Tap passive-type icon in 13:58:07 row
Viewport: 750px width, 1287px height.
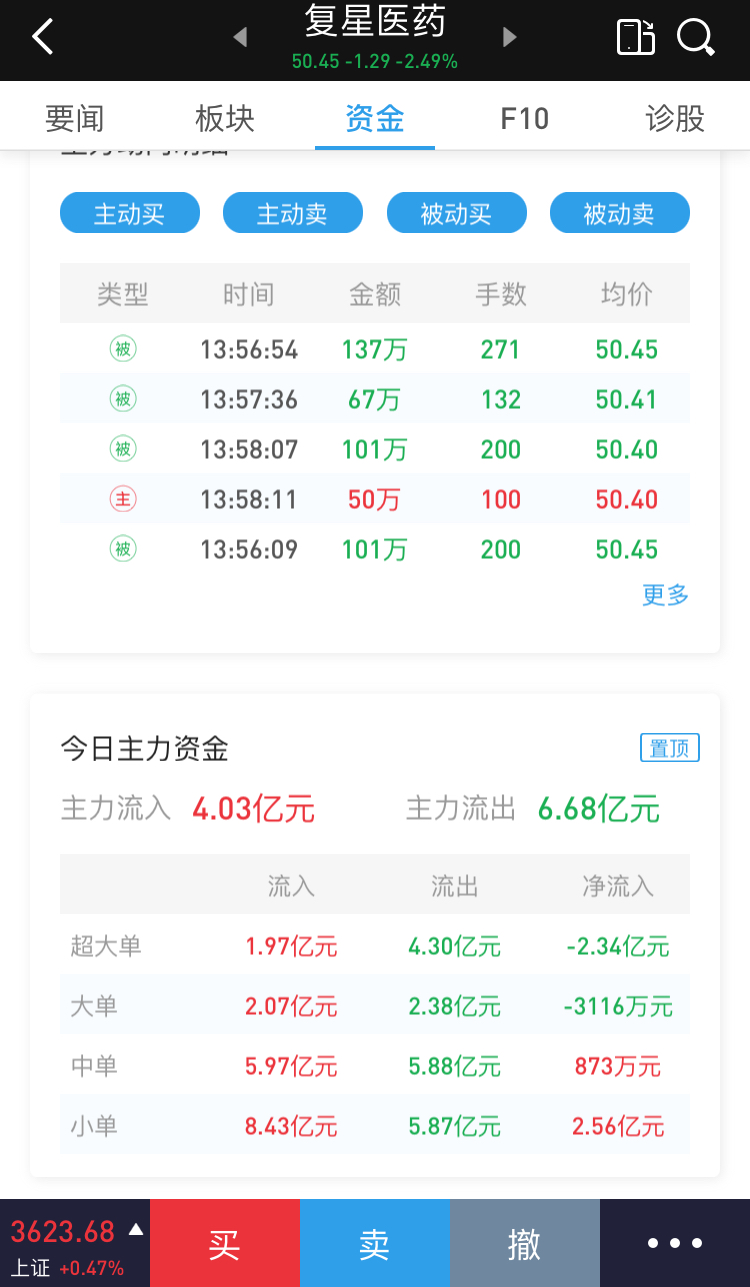[x=123, y=449]
